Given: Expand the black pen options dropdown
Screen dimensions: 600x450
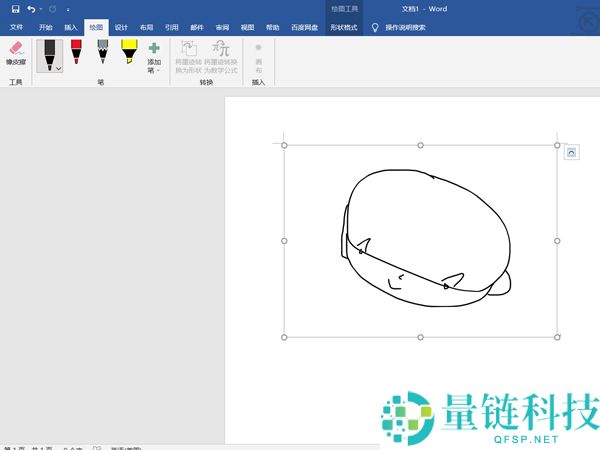Looking at the screenshot, I should coord(59,68).
